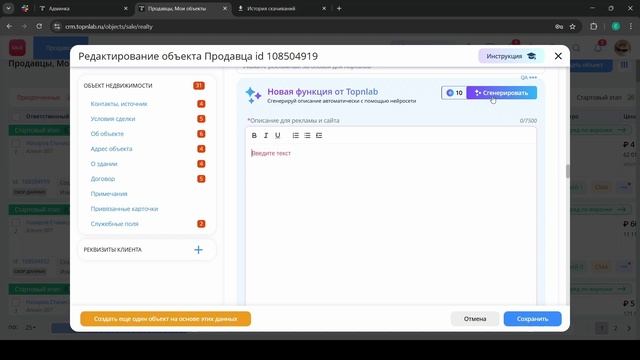Close the Админка browser tab
Image resolution: width=640 pixels, height=360 pixels.
[126, 9]
